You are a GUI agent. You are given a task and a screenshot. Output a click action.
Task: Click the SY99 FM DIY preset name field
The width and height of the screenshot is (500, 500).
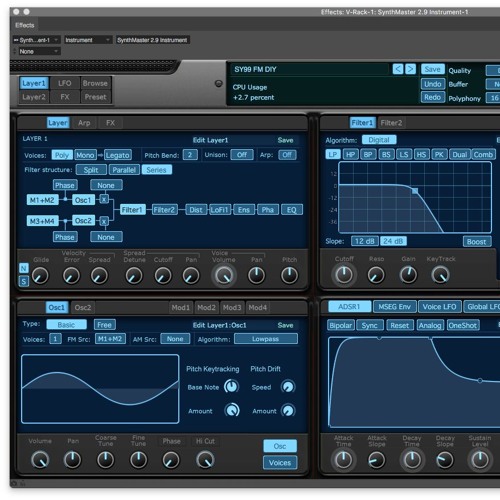pyautogui.click(x=310, y=69)
